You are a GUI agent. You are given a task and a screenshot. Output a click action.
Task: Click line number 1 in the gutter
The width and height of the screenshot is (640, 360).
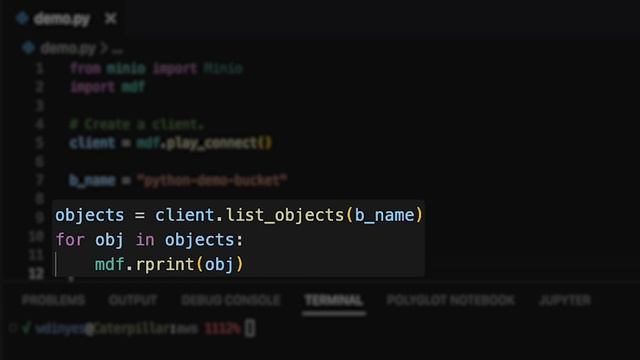[x=40, y=68]
